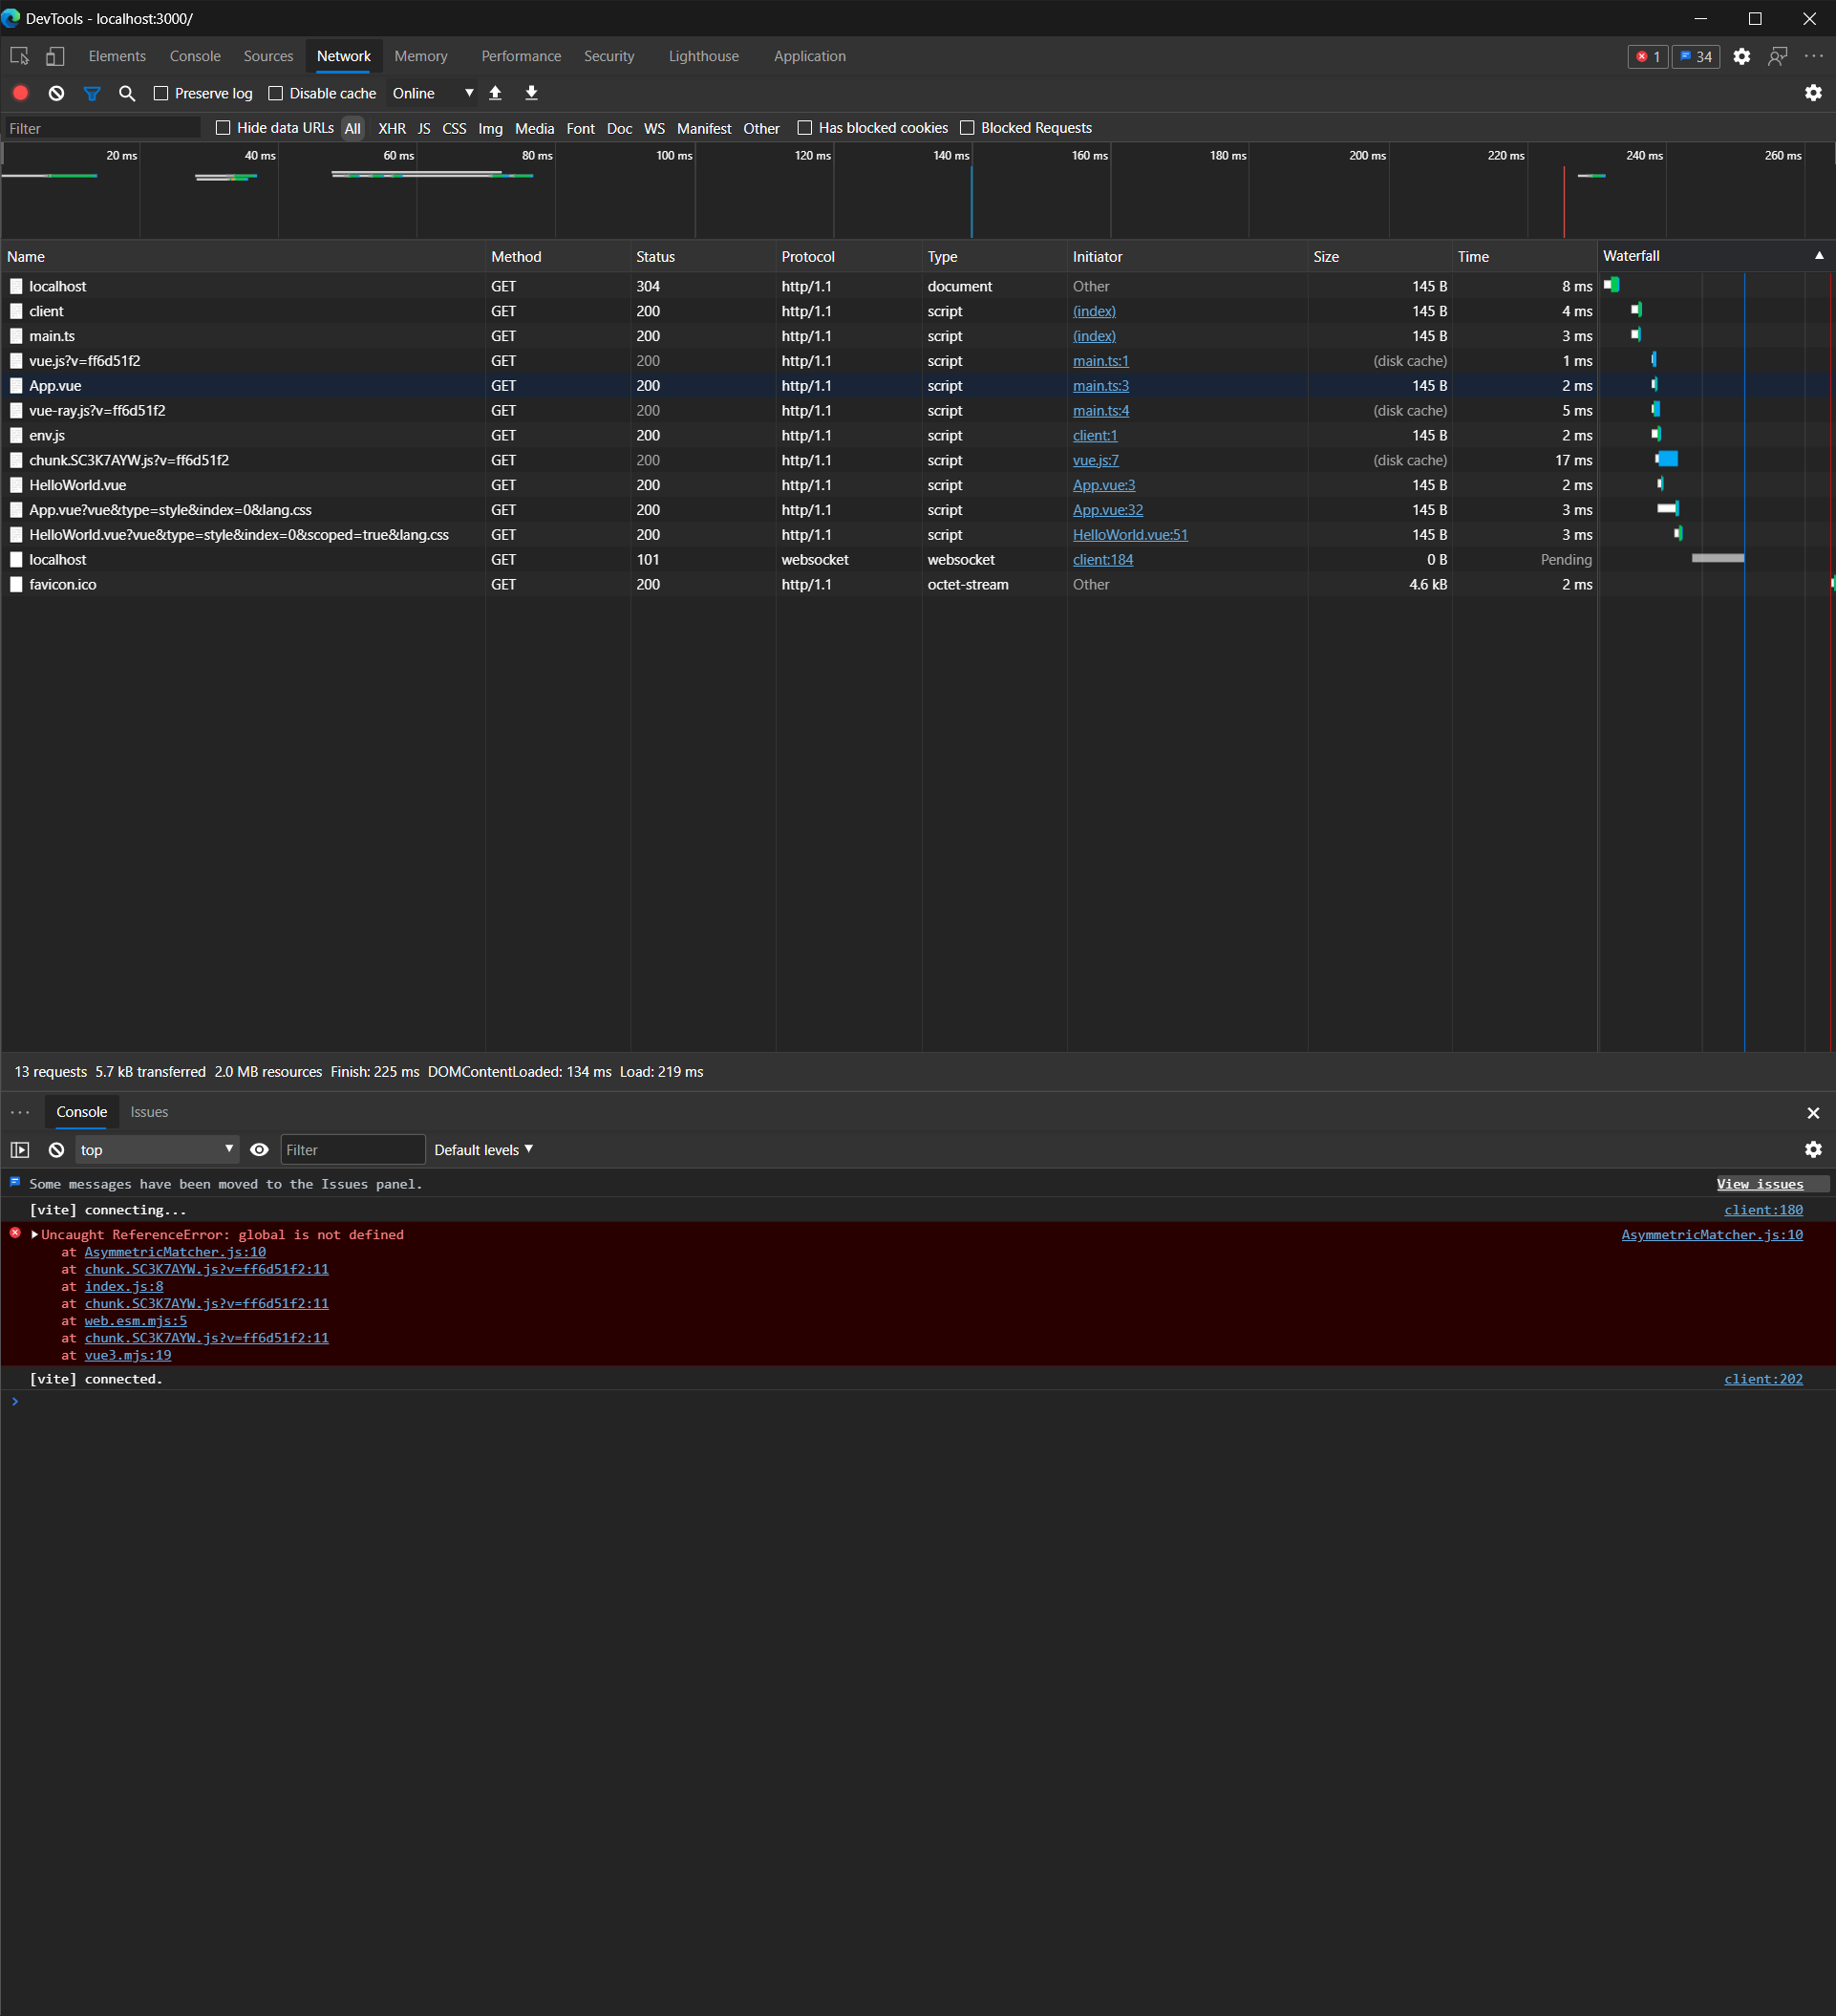Open network search with magnifier icon

pyautogui.click(x=127, y=93)
